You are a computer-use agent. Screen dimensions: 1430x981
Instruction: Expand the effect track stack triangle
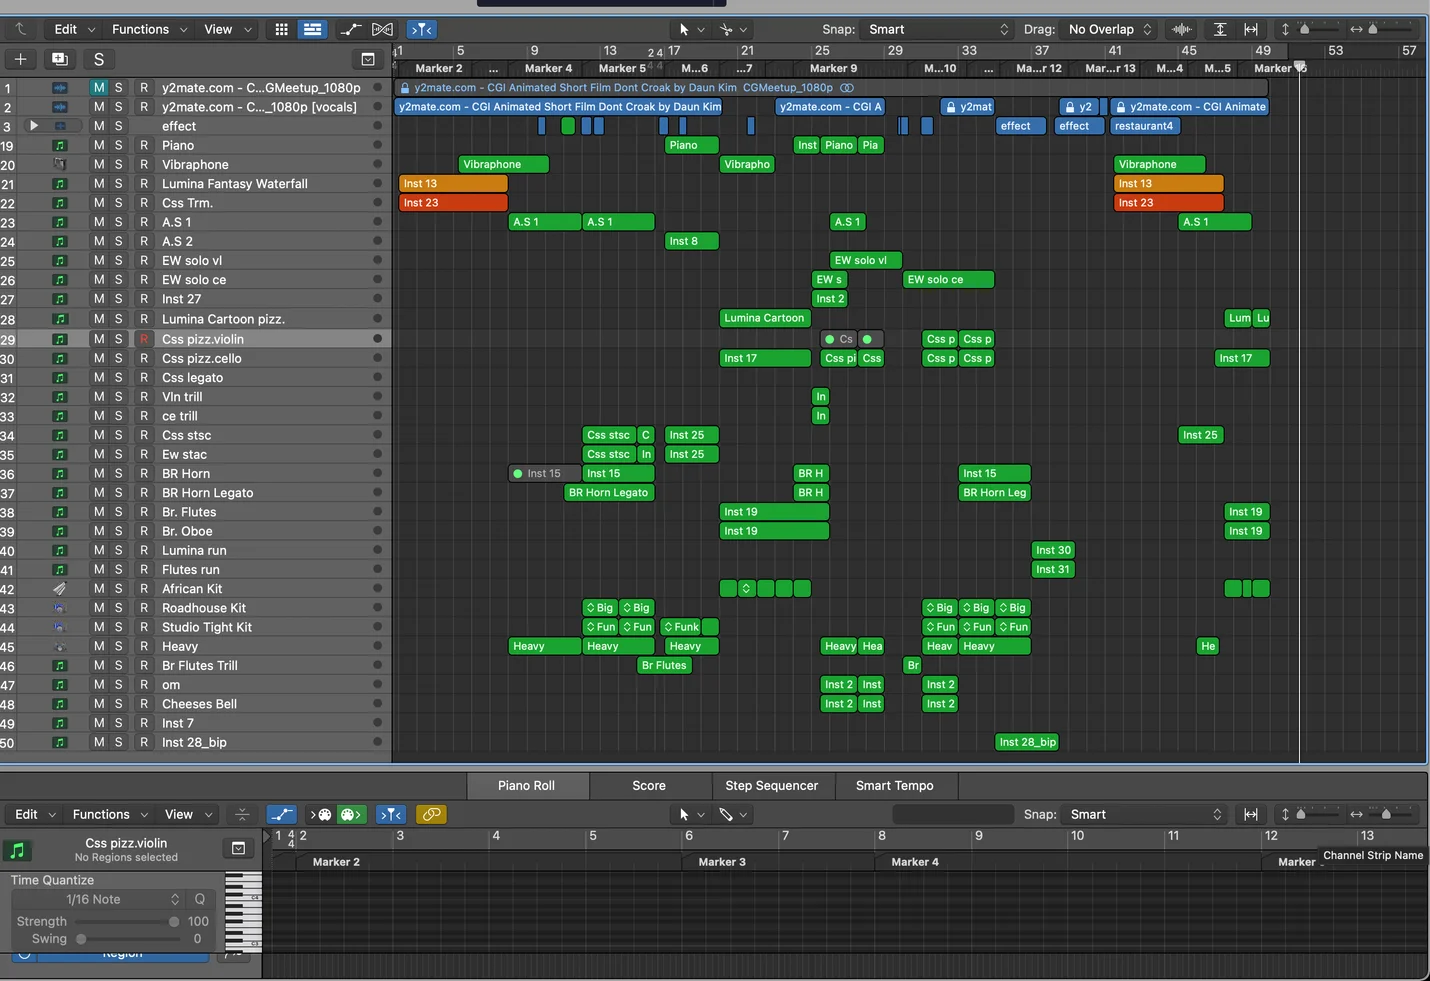34,126
